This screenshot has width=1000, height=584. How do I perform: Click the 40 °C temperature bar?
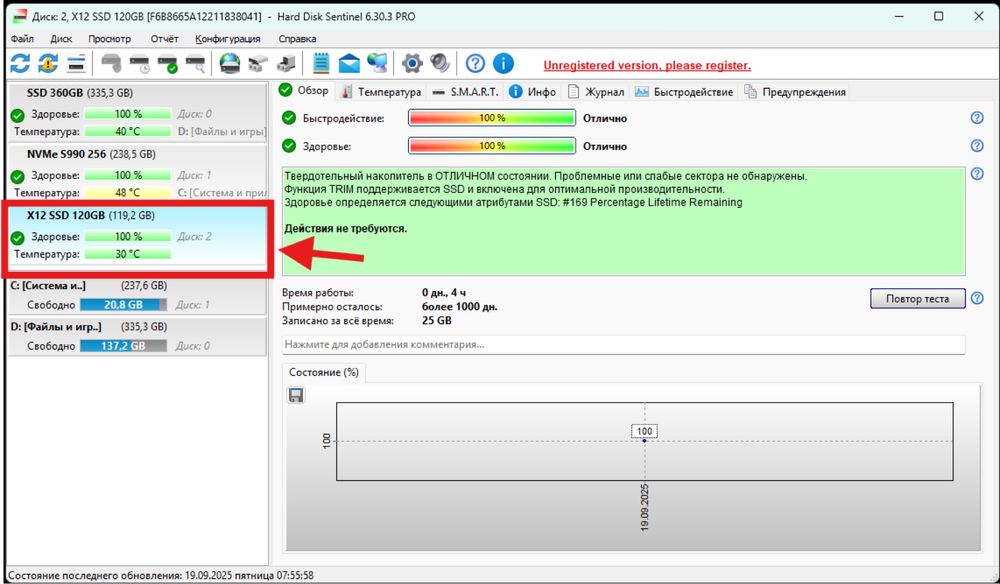128,131
